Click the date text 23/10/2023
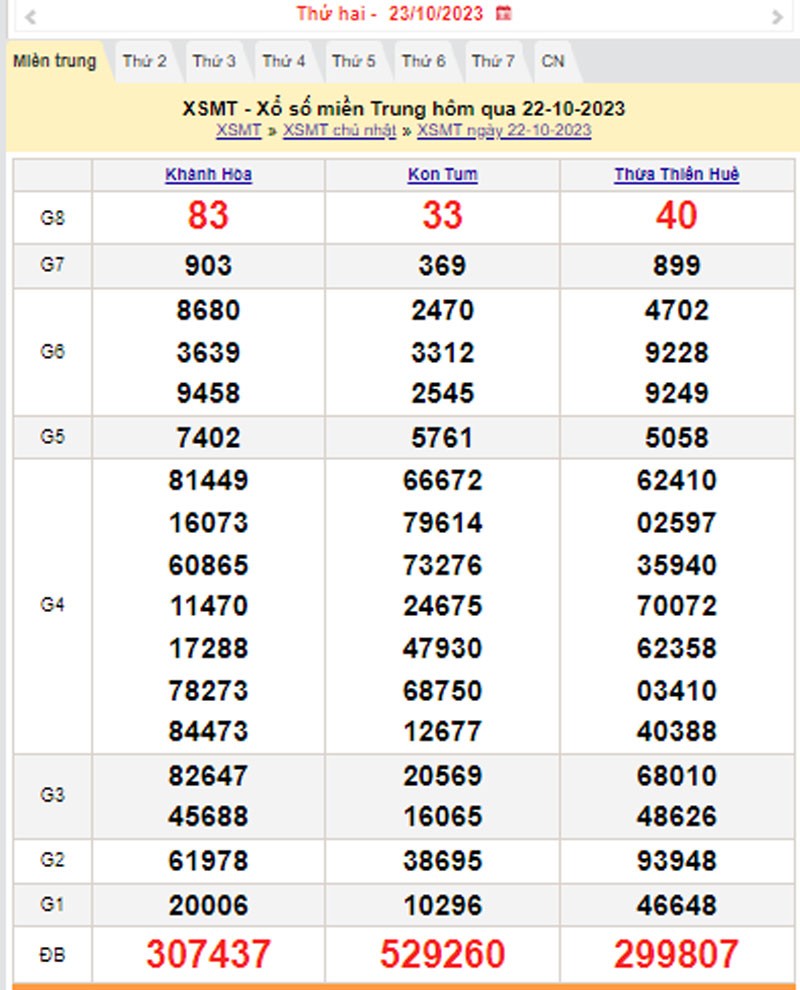 coord(436,14)
